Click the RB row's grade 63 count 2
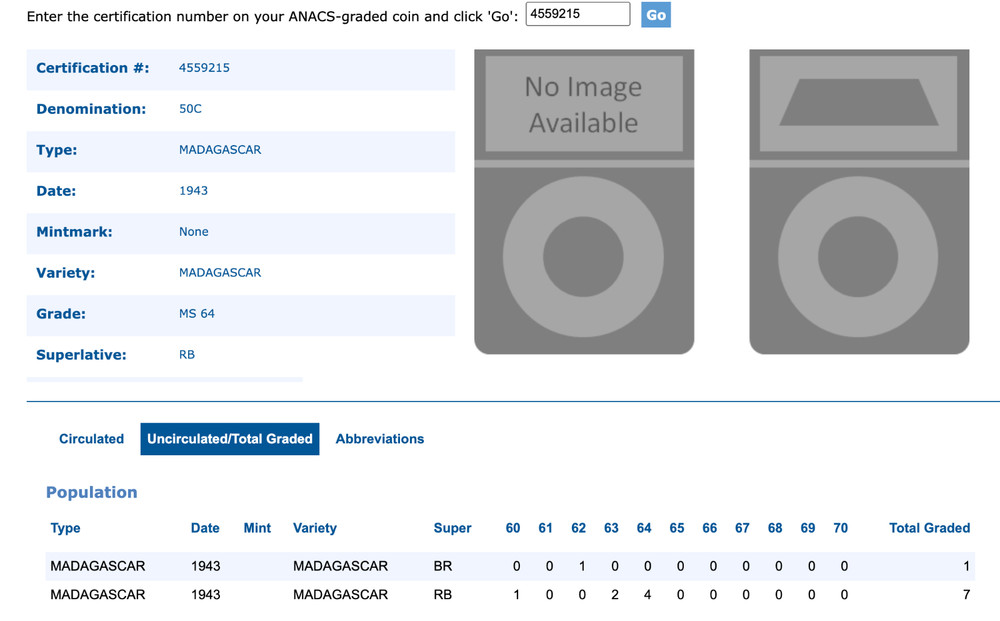 tap(615, 595)
